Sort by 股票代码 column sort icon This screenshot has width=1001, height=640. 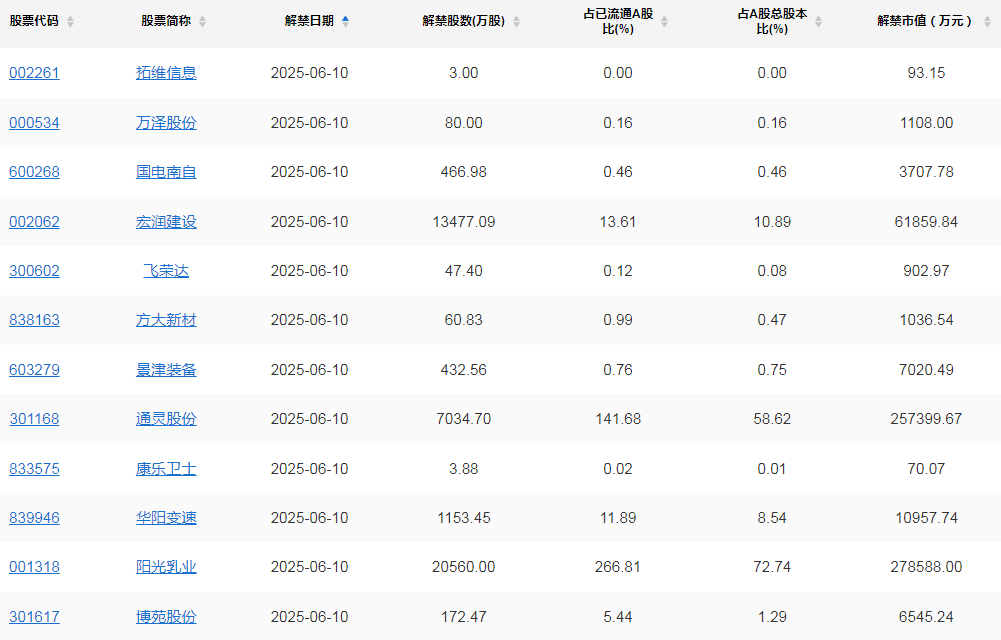70,21
